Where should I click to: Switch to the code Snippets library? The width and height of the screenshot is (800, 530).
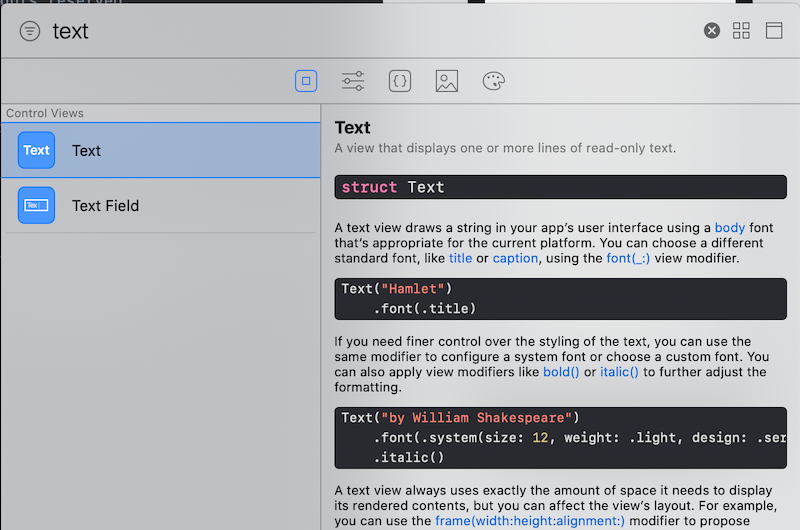click(x=399, y=81)
